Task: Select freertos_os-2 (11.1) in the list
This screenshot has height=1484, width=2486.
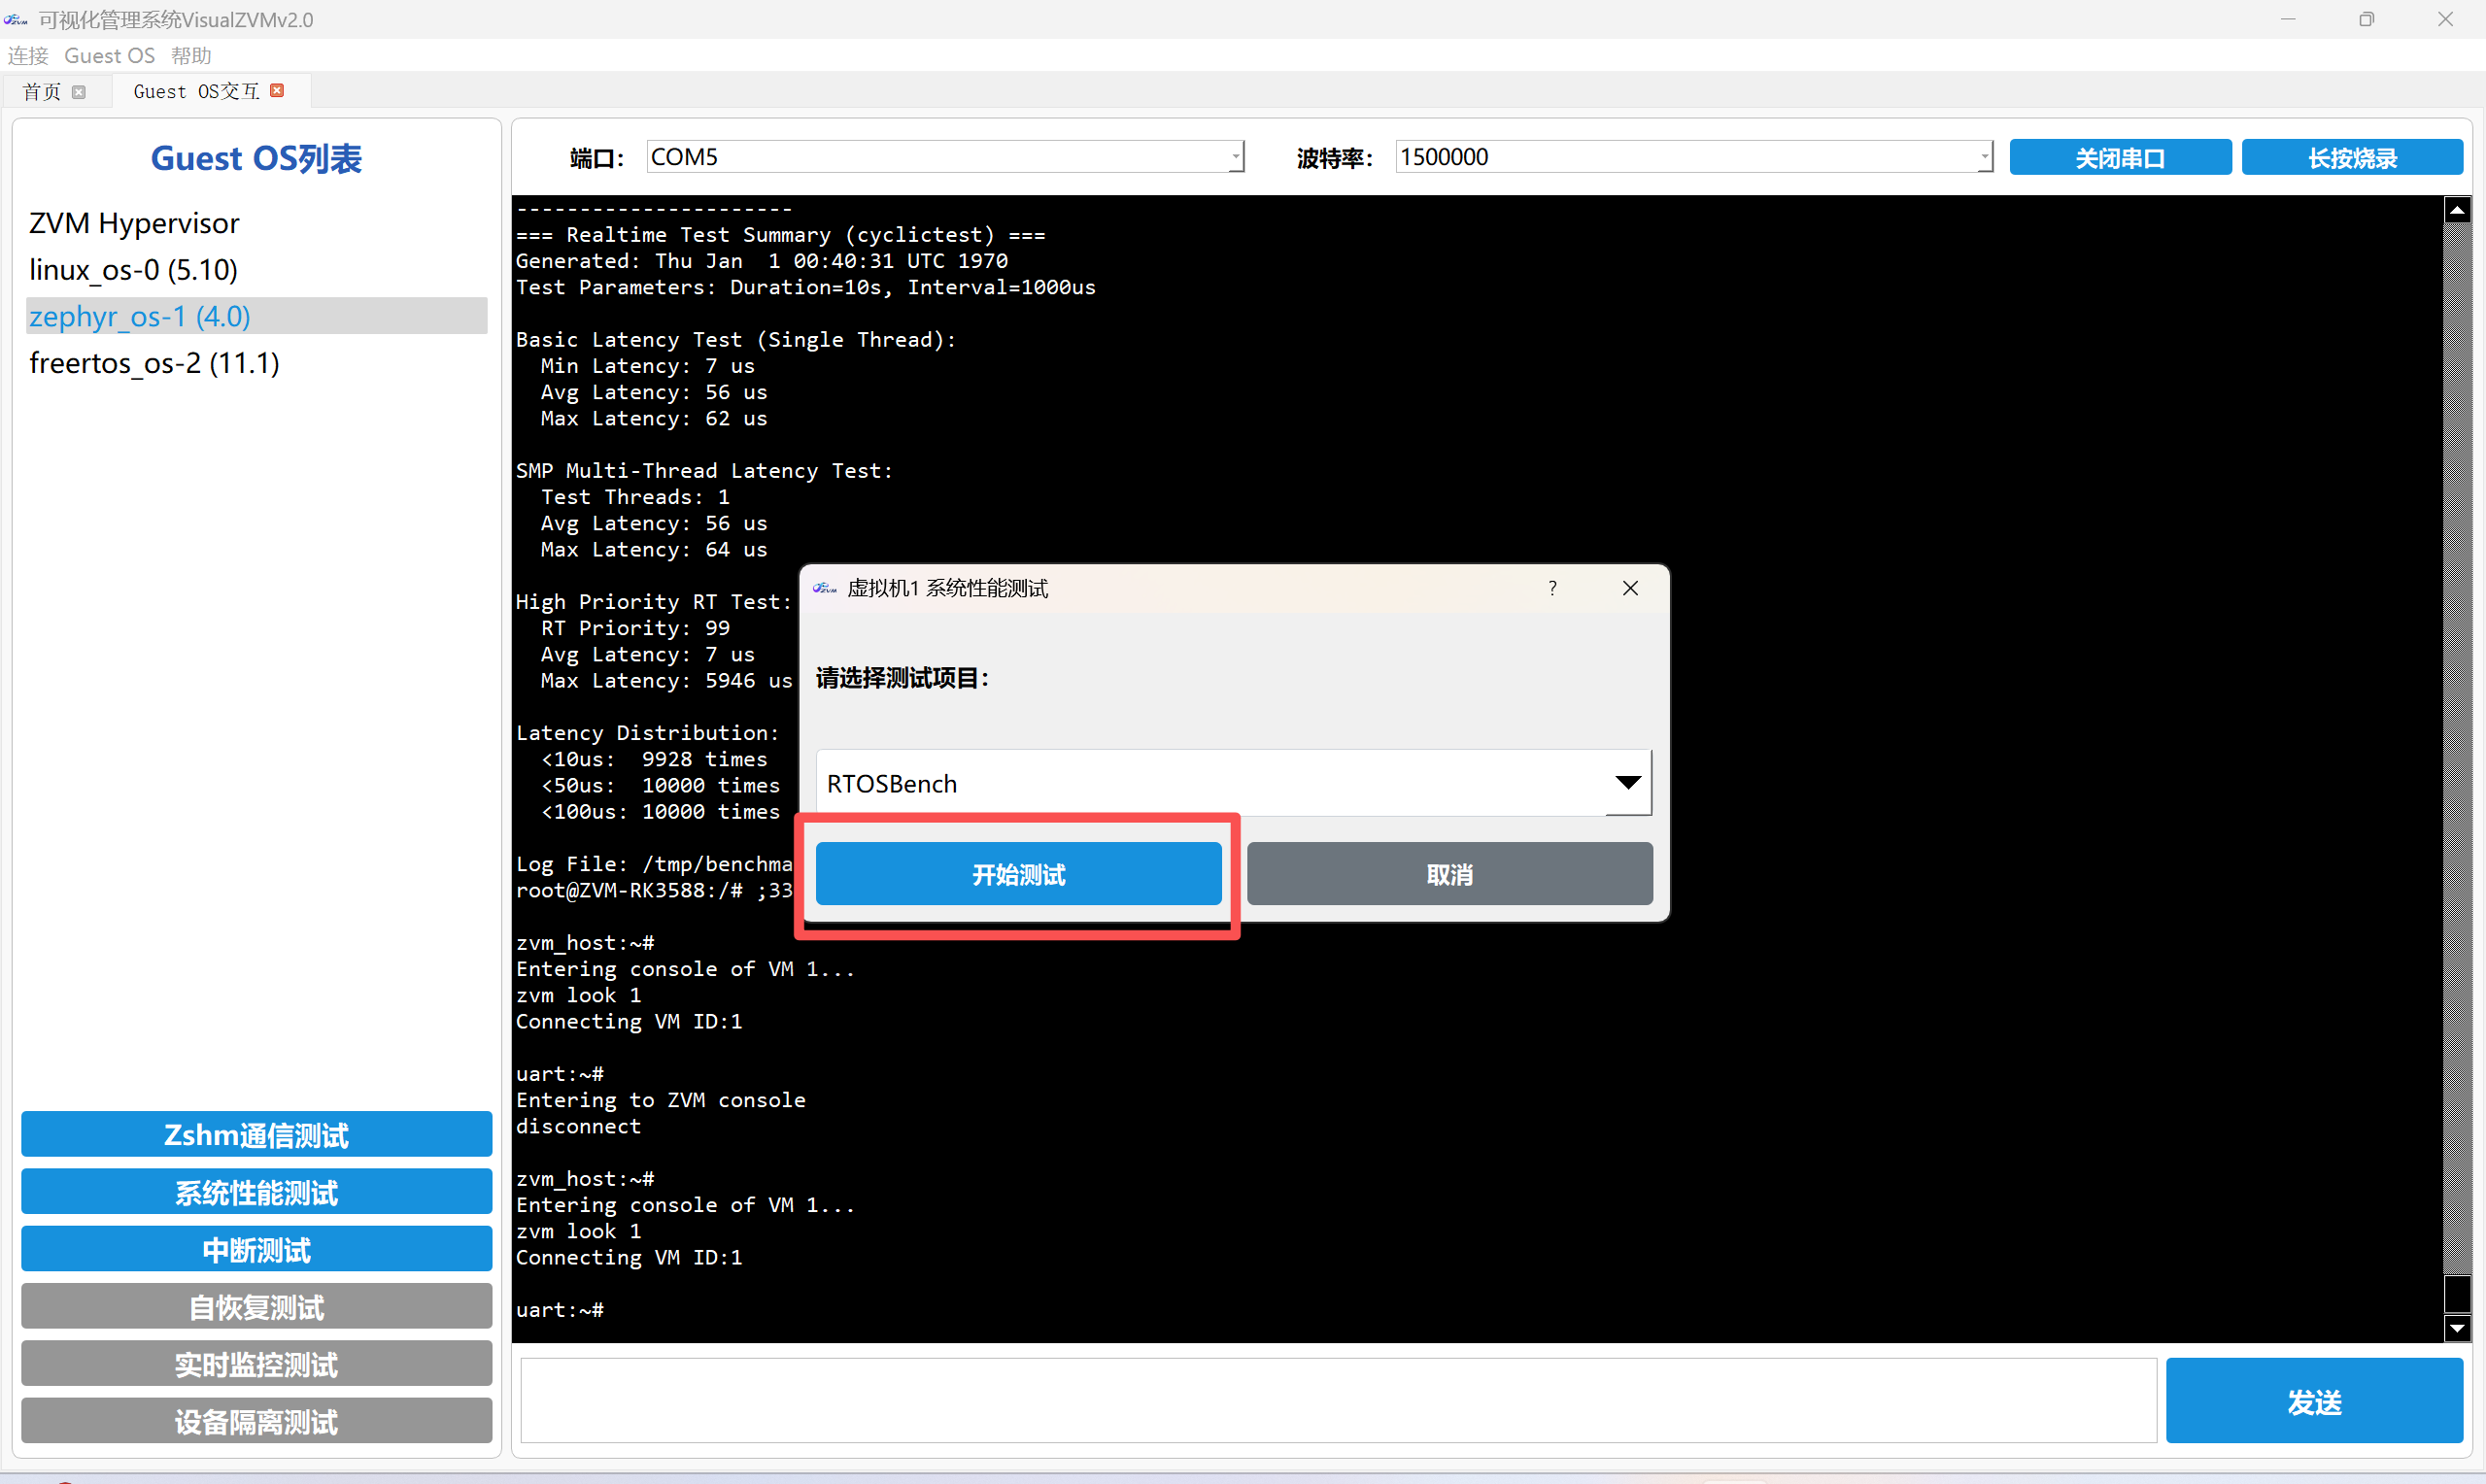Action: (155, 363)
